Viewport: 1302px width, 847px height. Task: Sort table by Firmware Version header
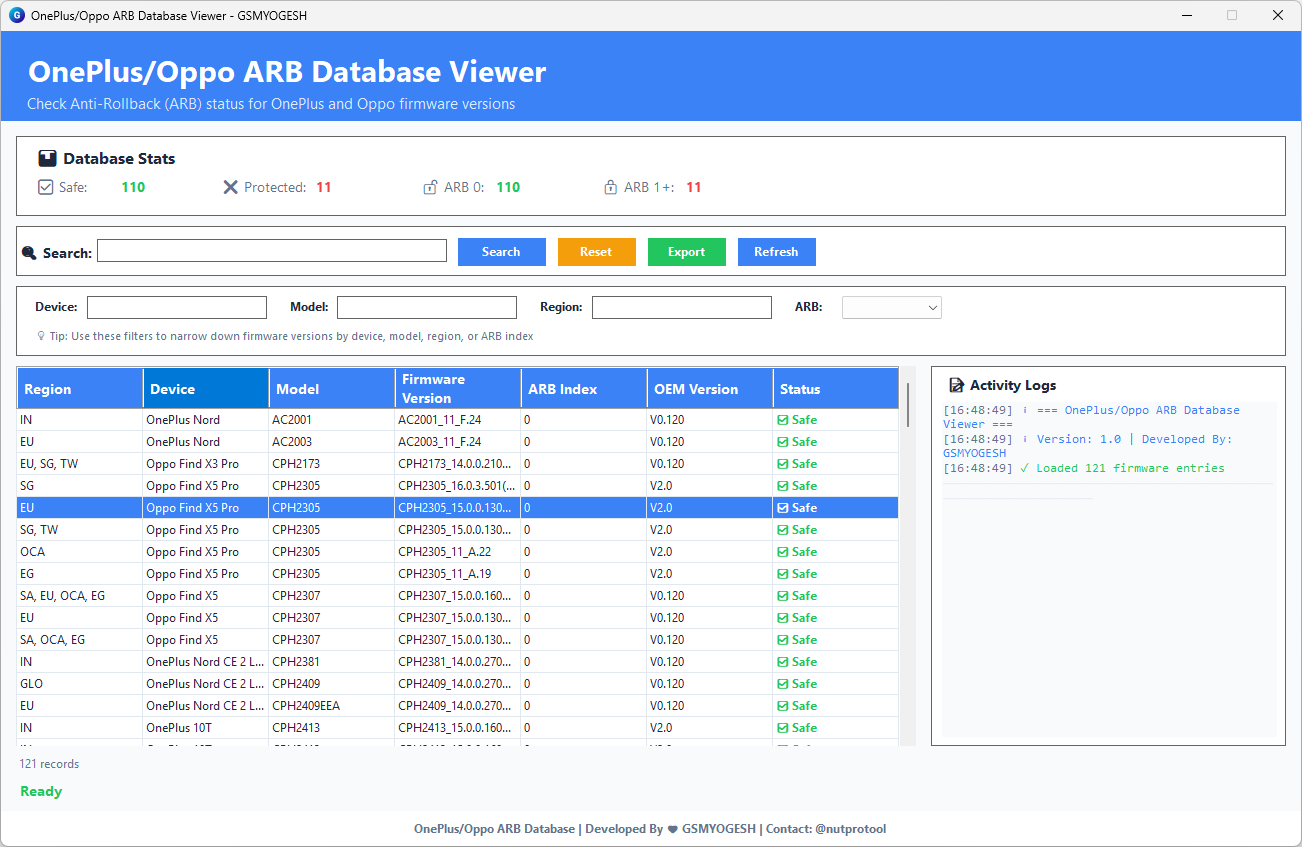pos(458,389)
